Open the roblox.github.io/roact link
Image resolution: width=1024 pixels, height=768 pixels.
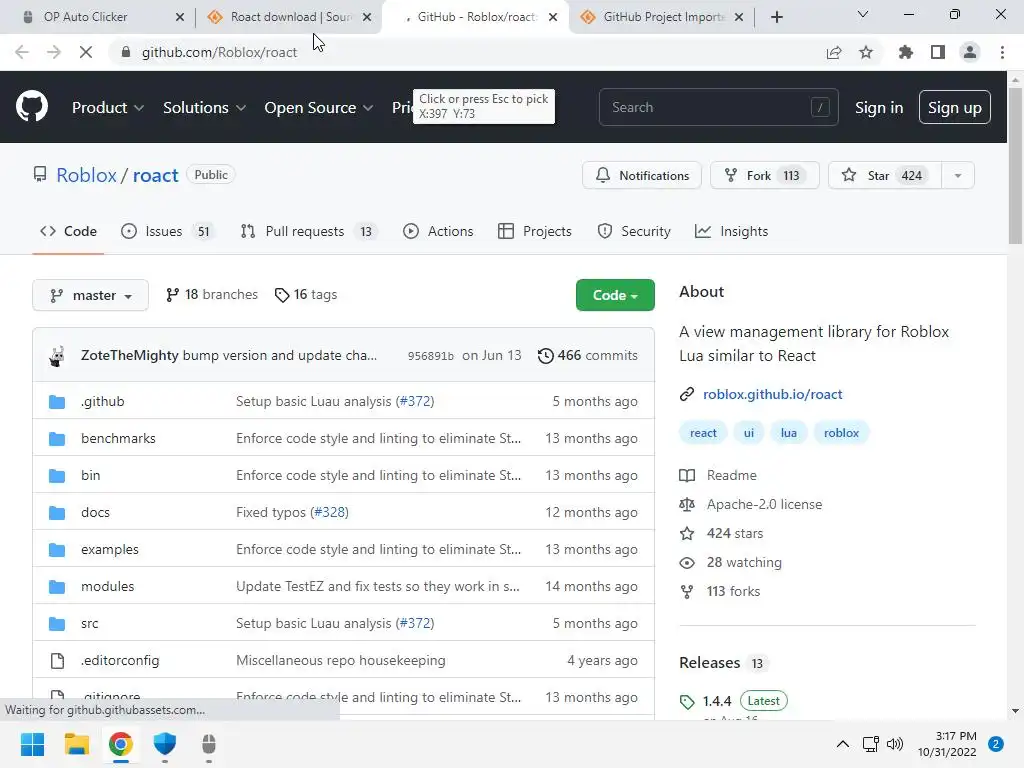(x=773, y=394)
